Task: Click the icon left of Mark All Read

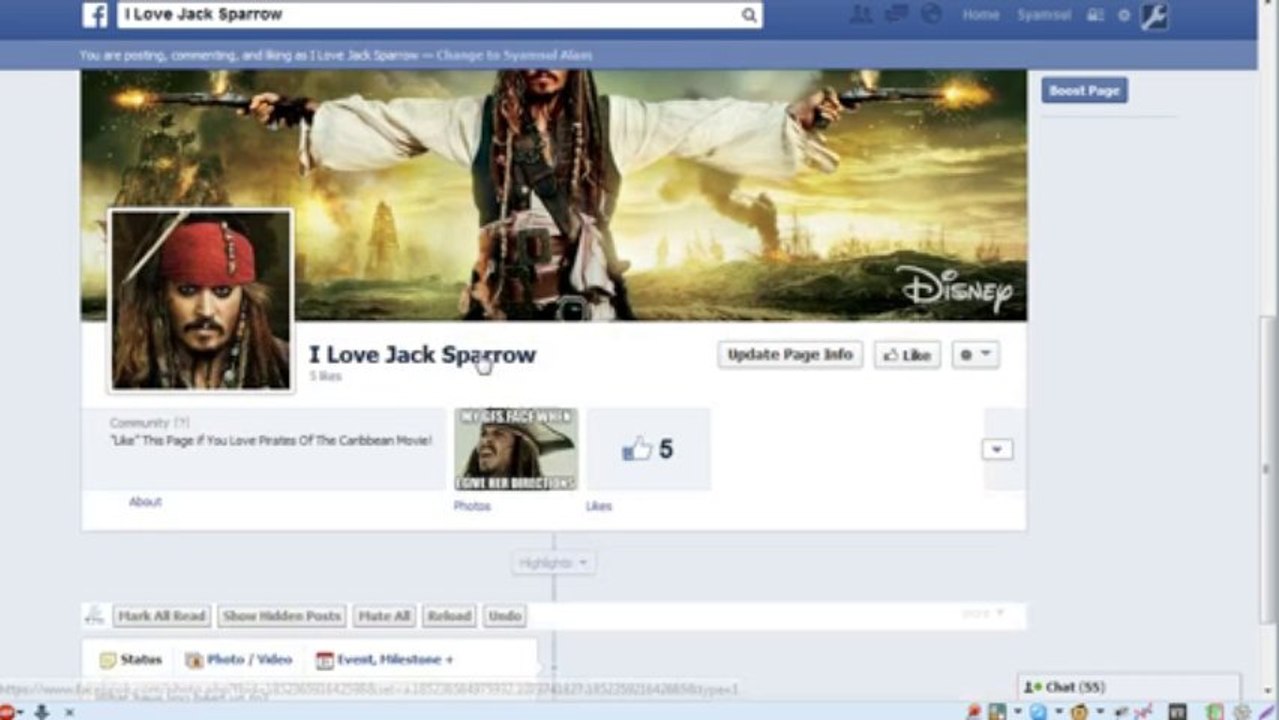Action: (94, 616)
